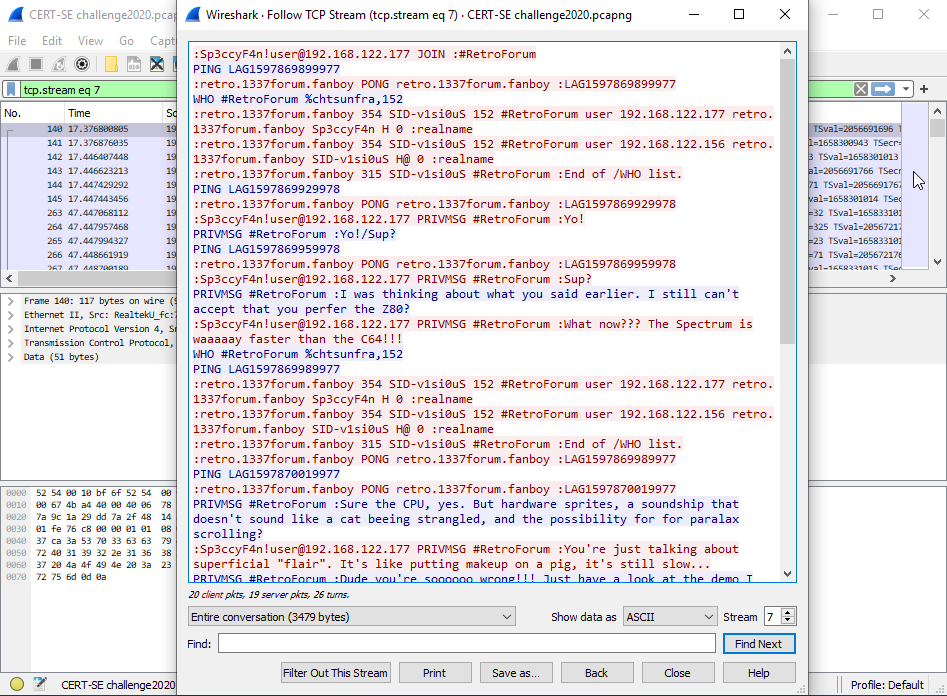Click the Back button
This screenshot has height=696, width=947.
tap(597, 673)
